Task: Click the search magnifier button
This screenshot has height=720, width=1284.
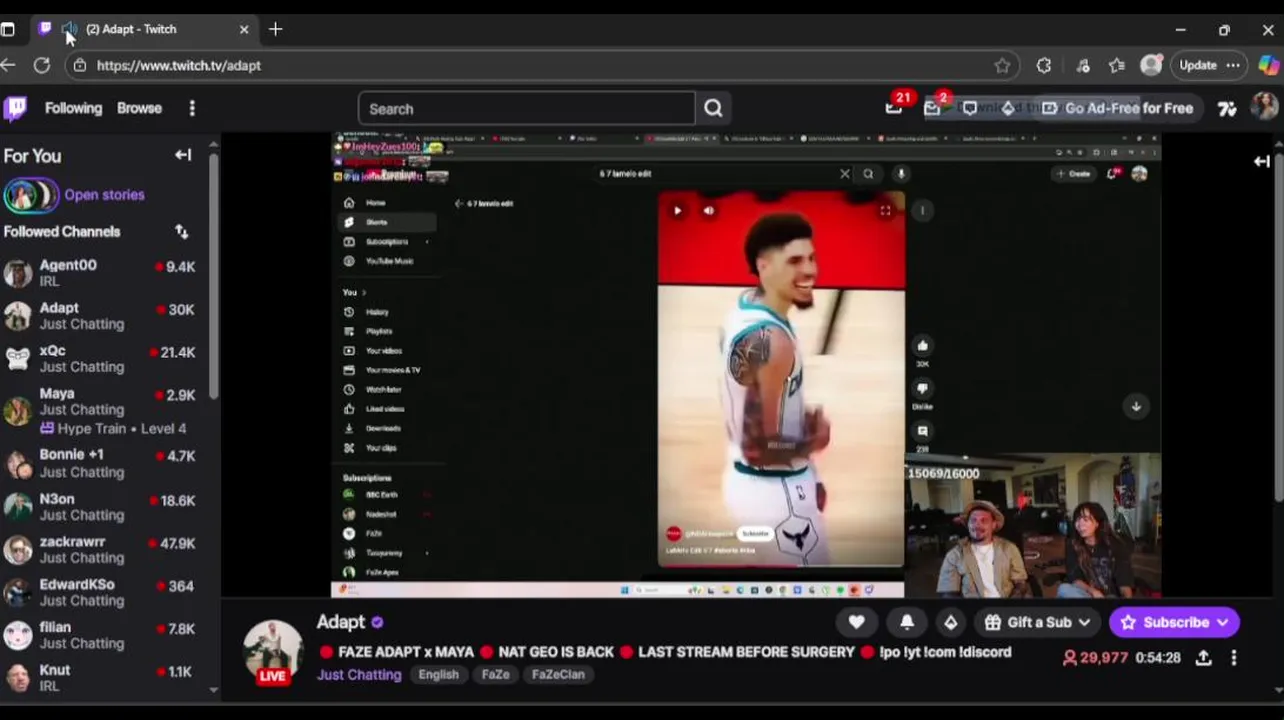Action: click(713, 108)
